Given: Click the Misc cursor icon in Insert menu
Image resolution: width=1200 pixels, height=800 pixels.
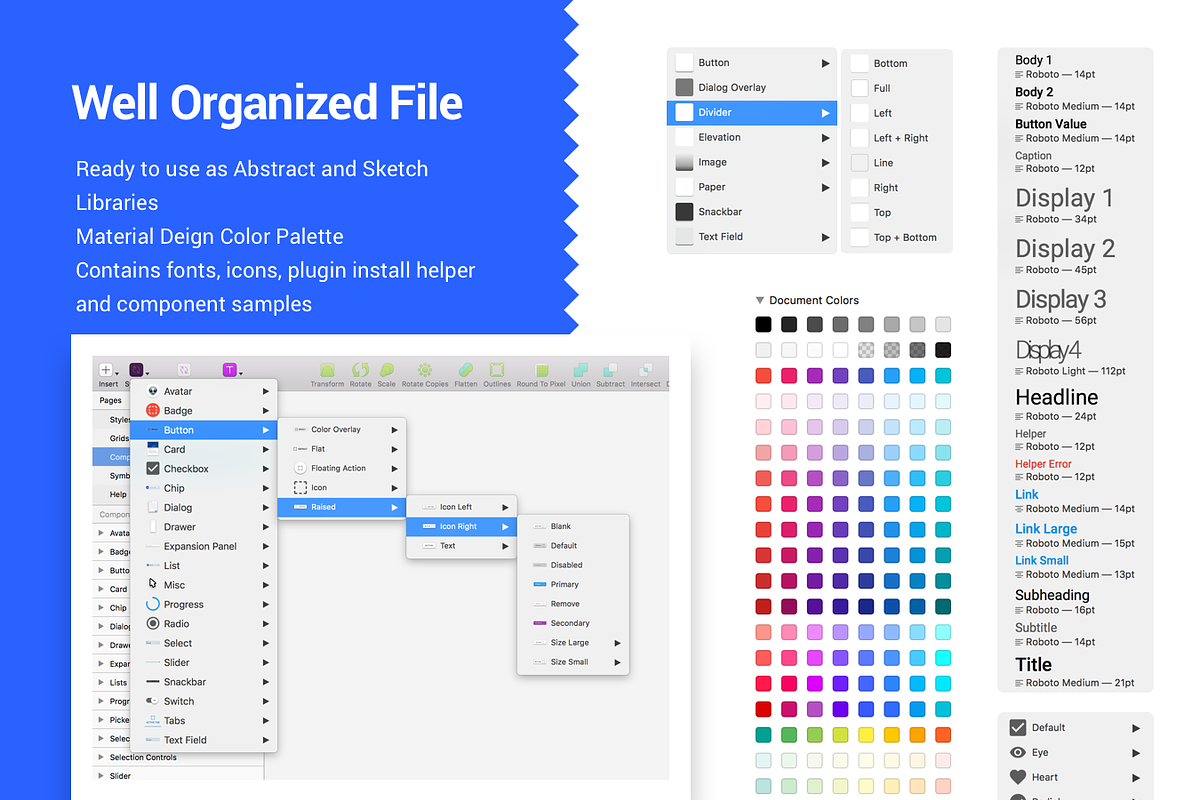Looking at the screenshot, I should pyautogui.click(x=153, y=584).
